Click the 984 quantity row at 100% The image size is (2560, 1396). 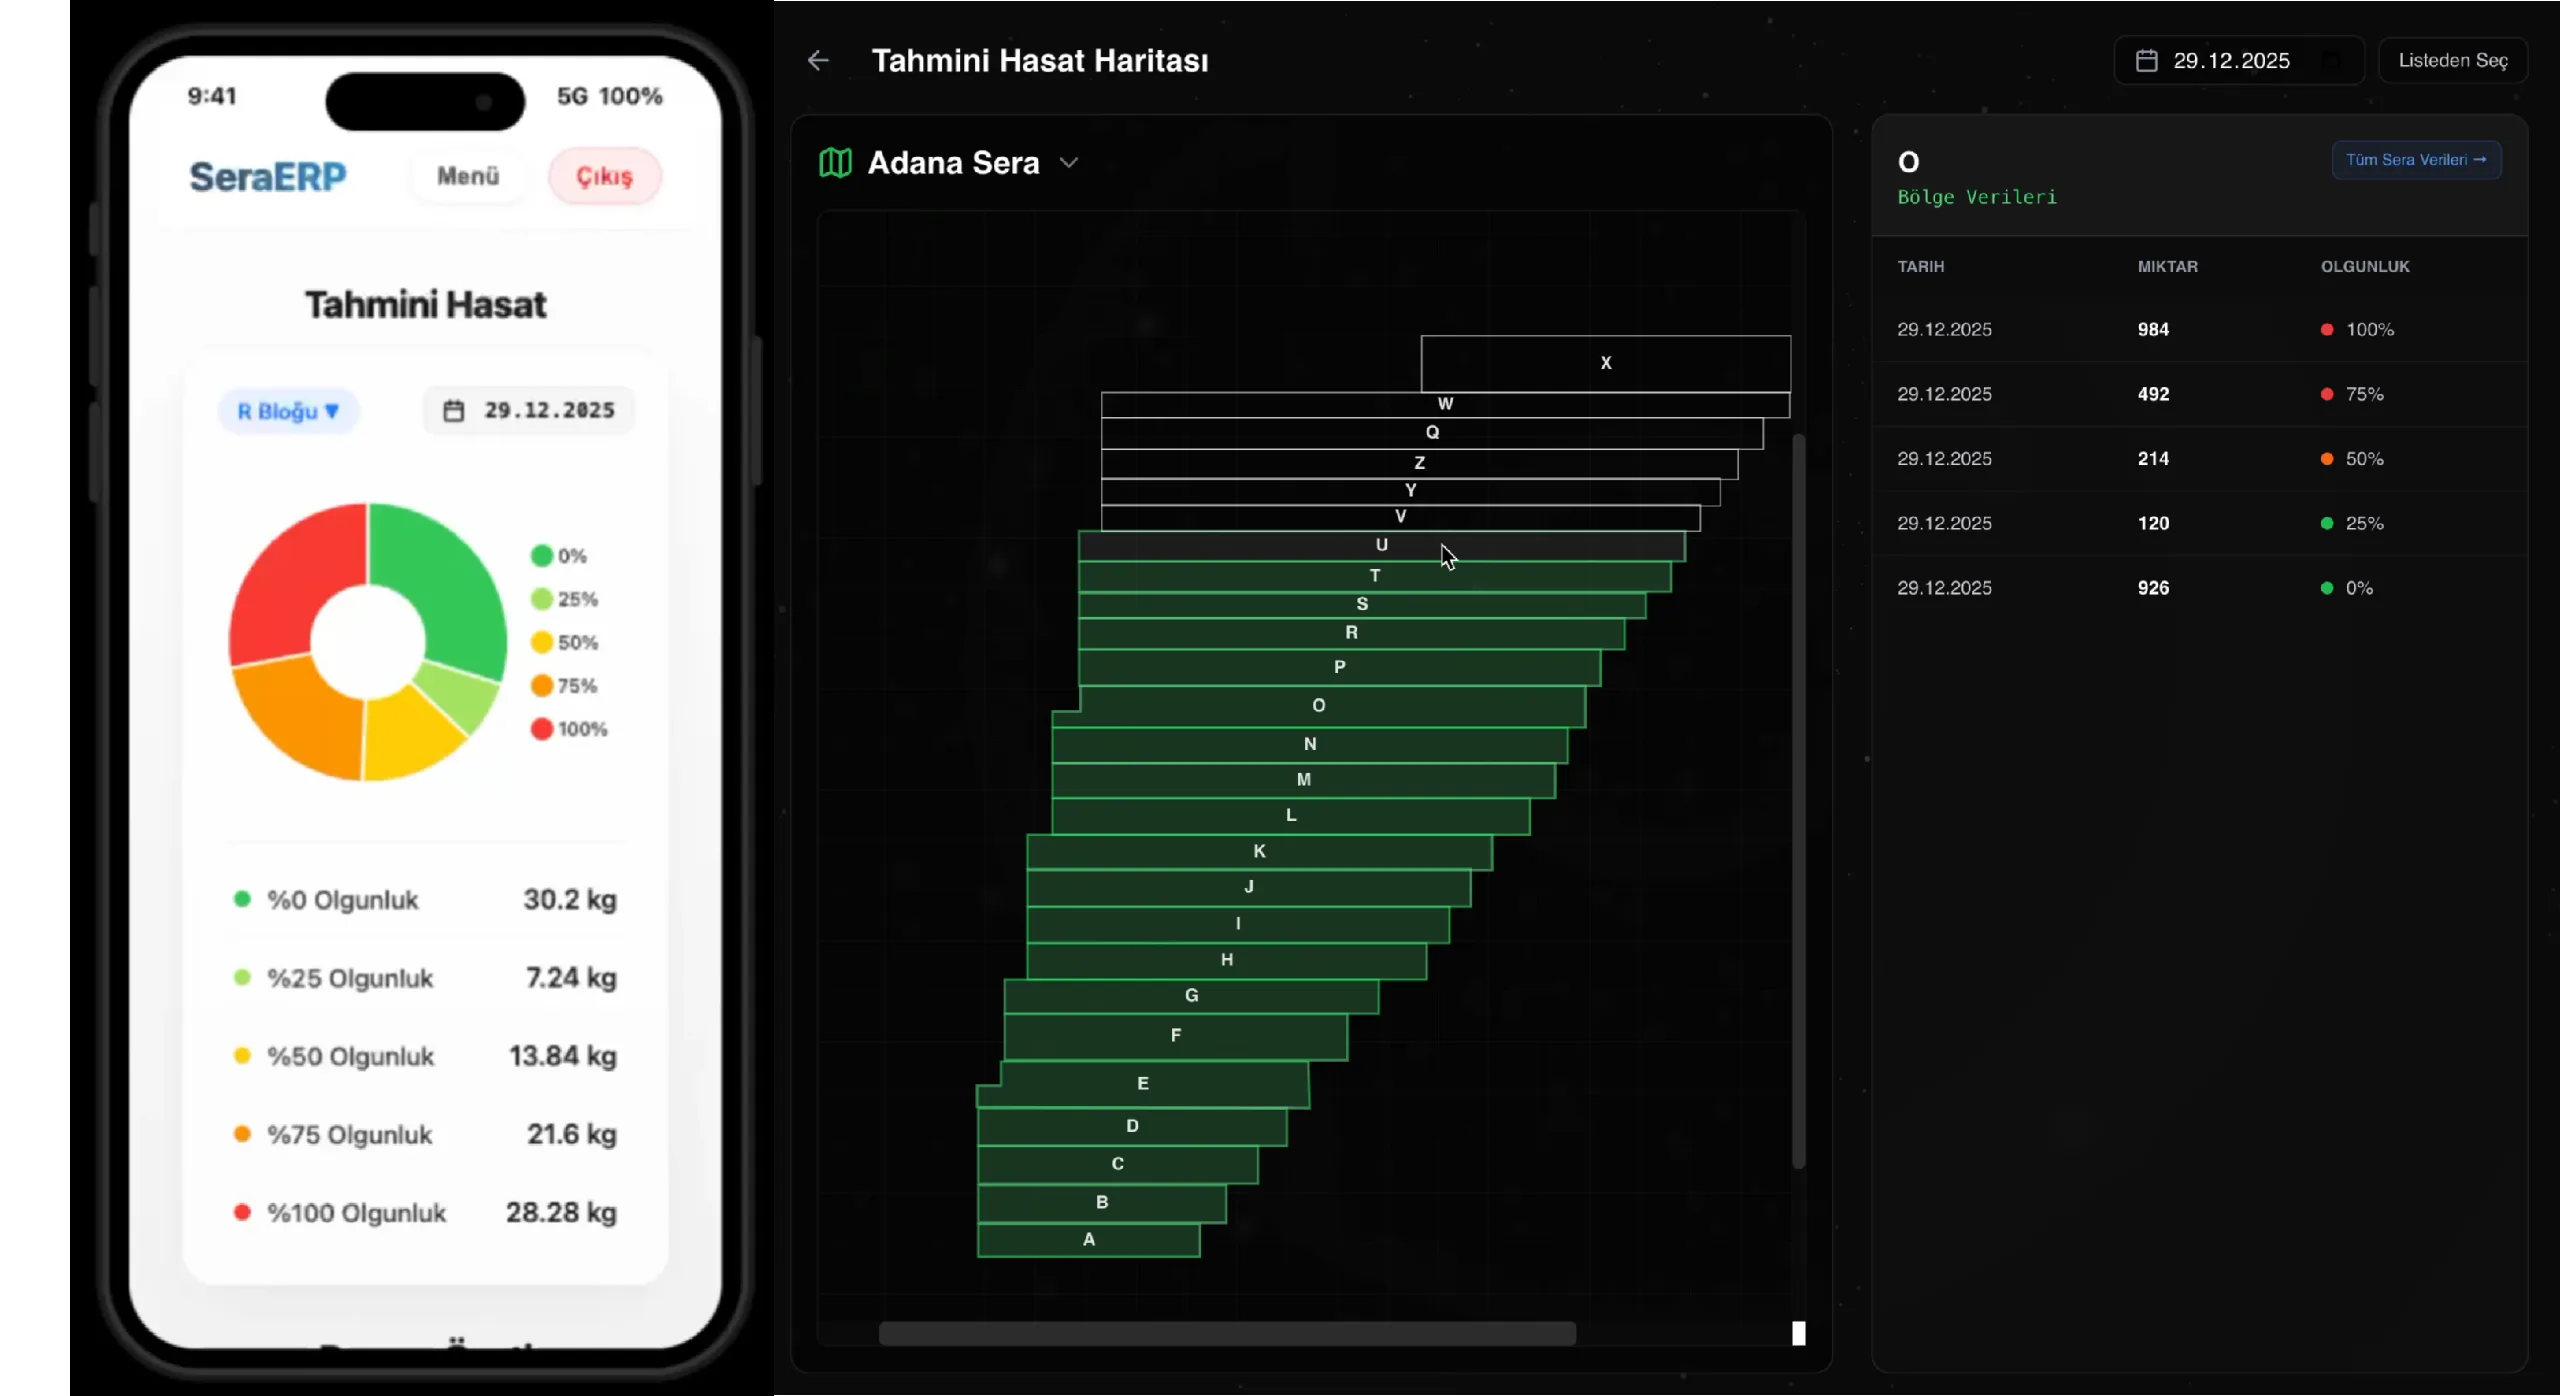tap(2153, 330)
